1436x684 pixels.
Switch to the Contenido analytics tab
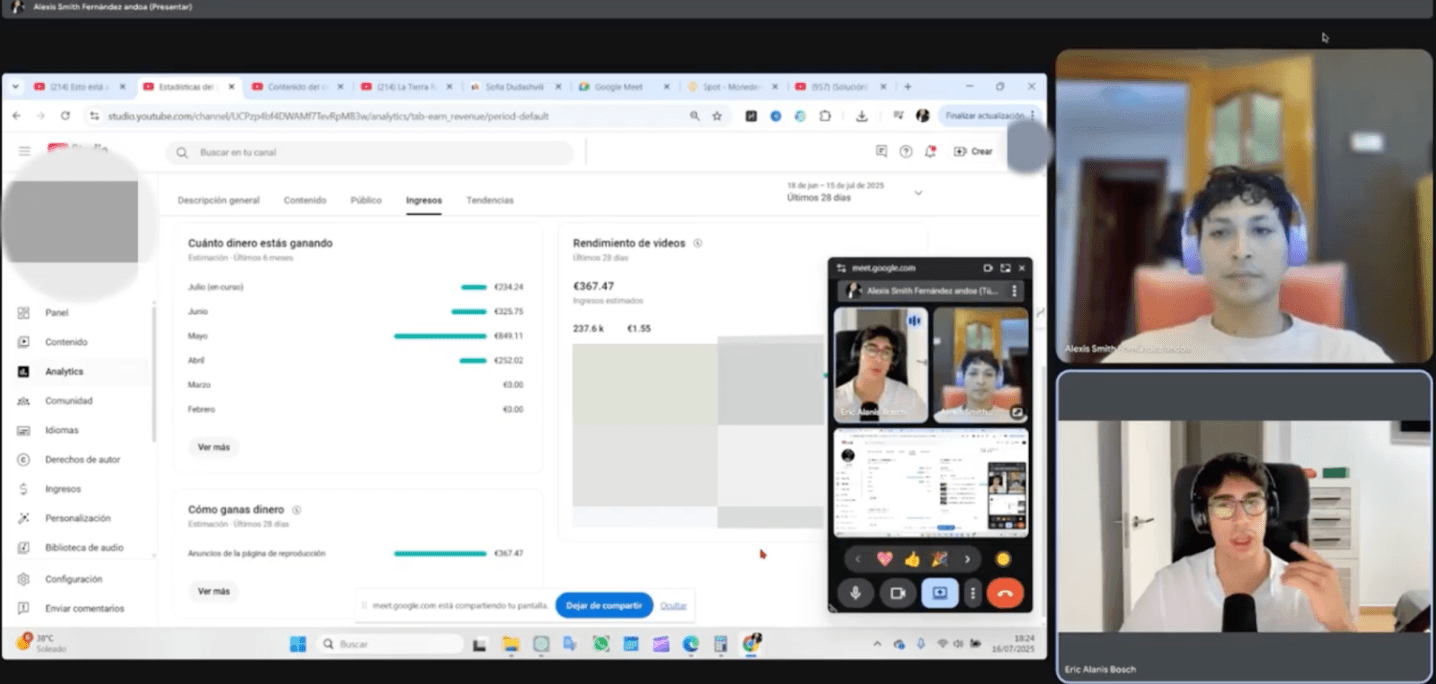click(x=305, y=200)
